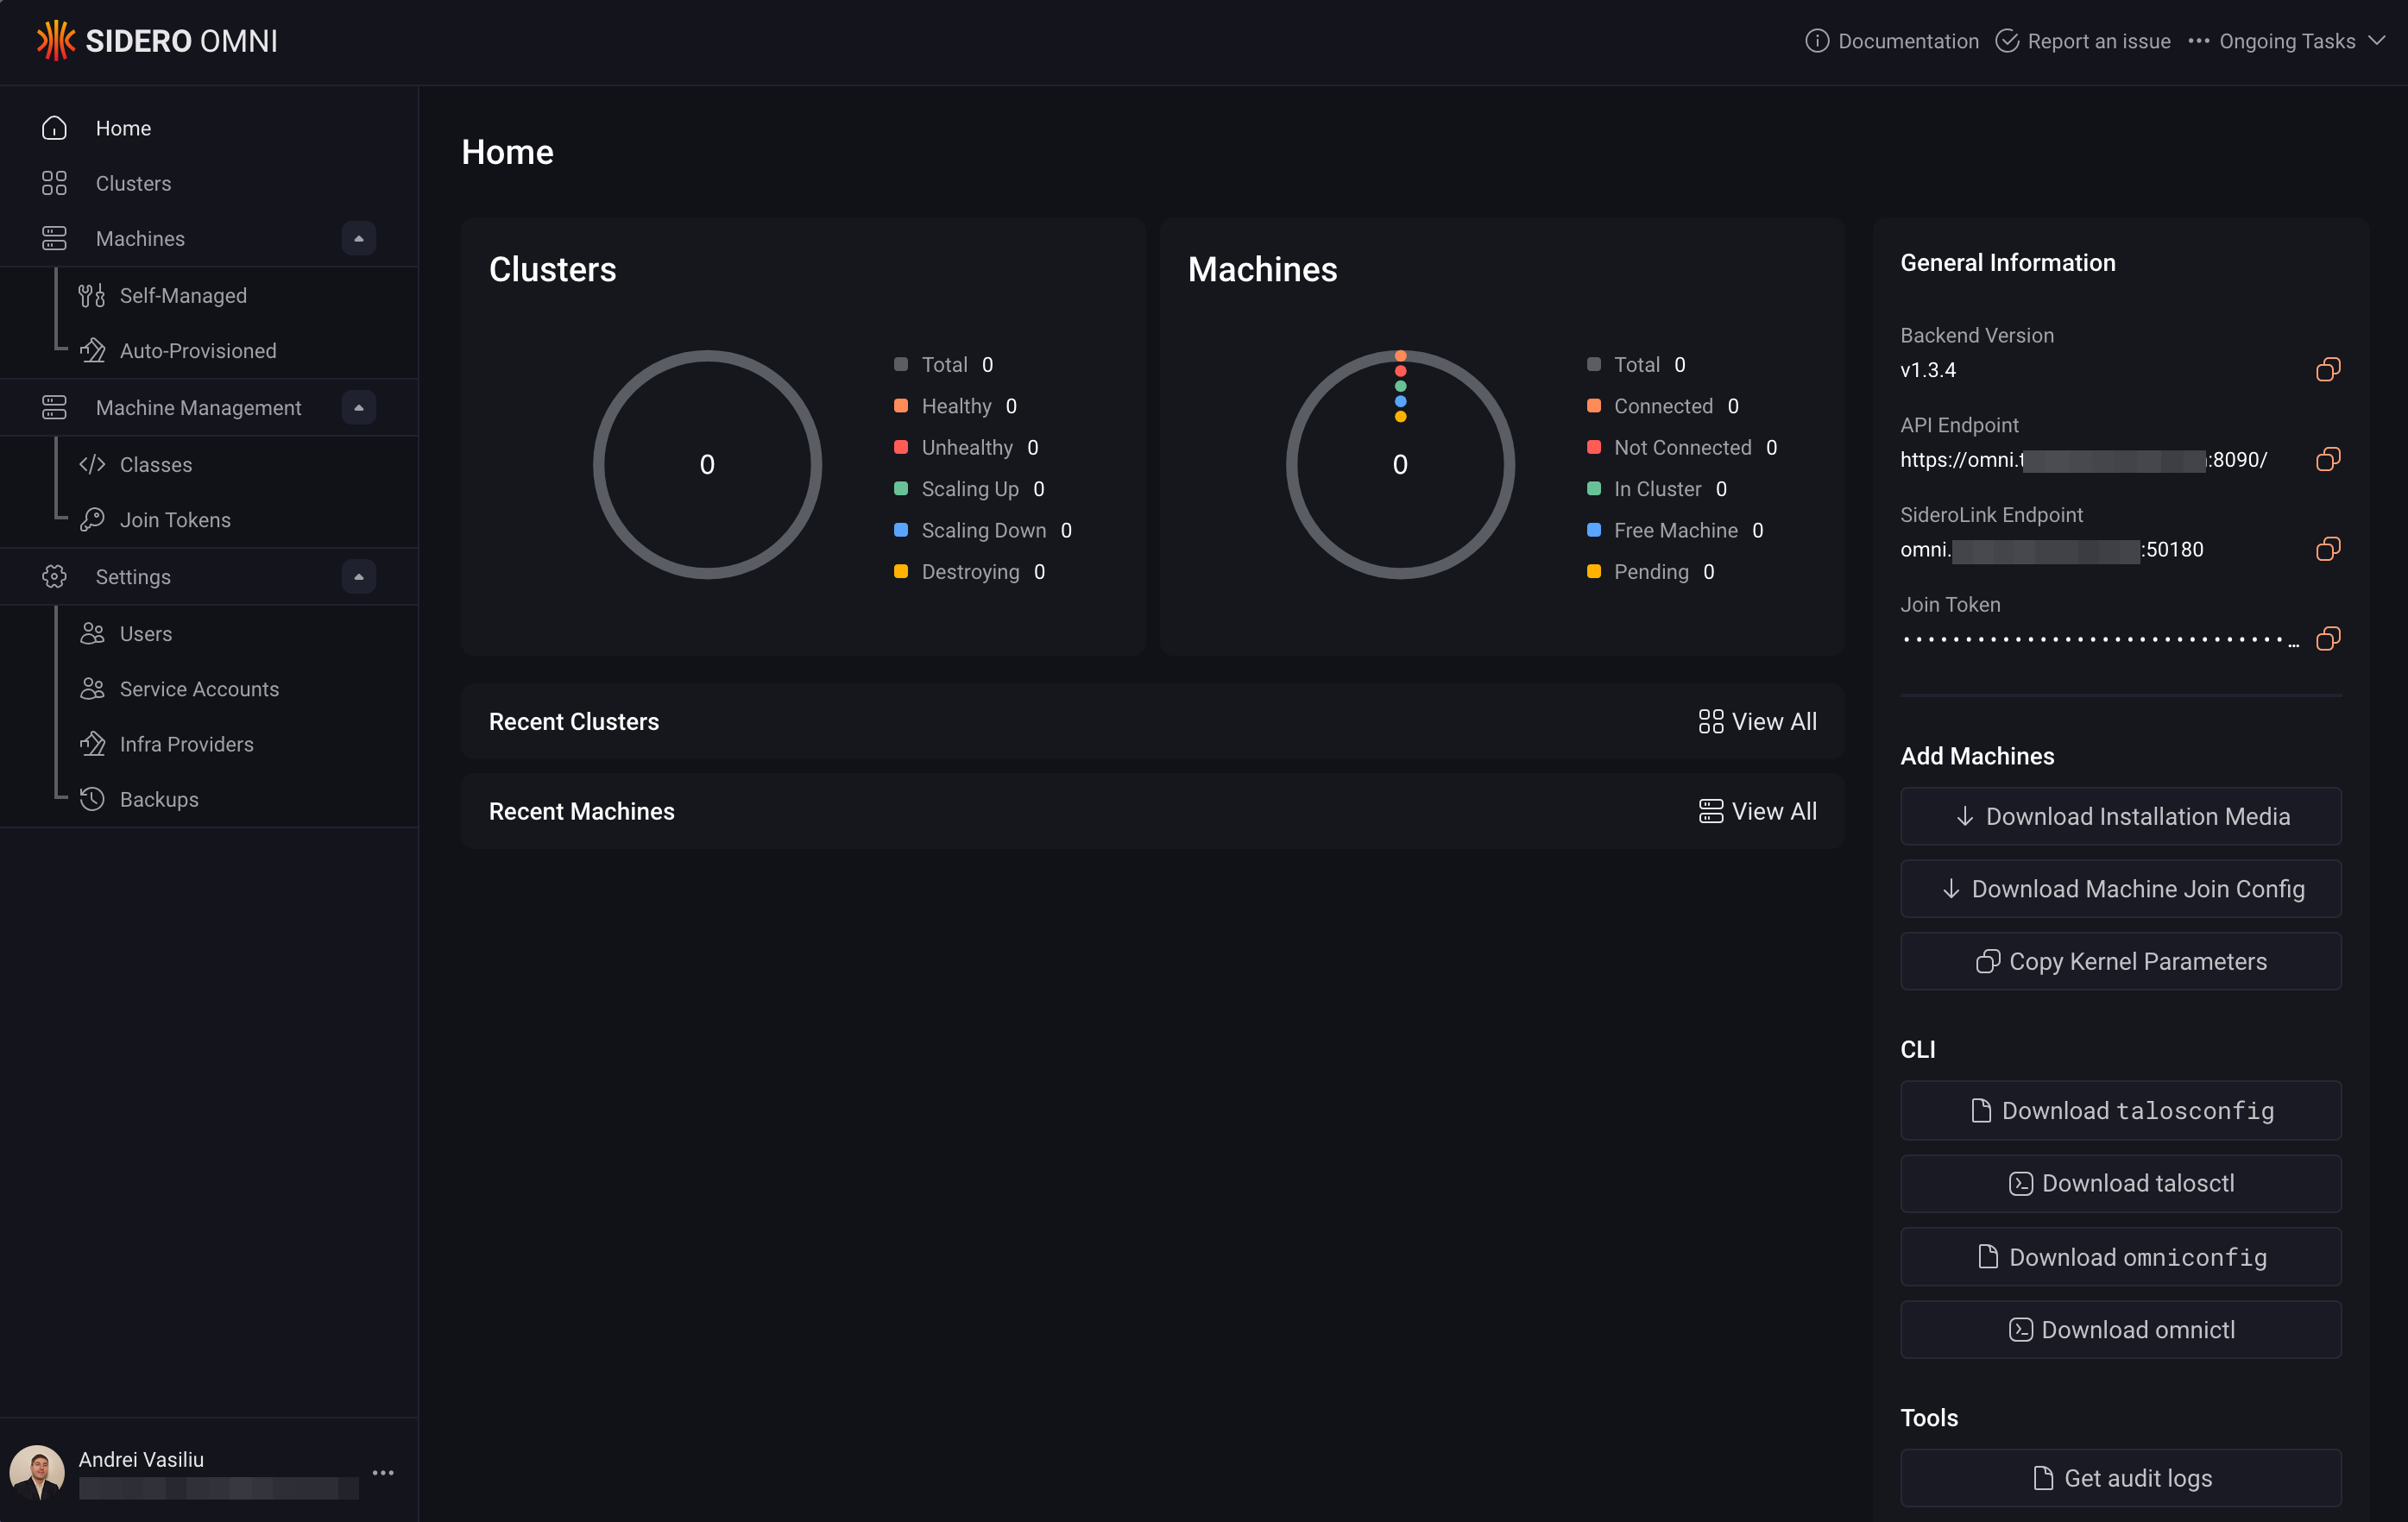Image resolution: width=2408 pixels, height=1522 pixels.
Task: Open Infra Providers settings
Action: [186, 744]
